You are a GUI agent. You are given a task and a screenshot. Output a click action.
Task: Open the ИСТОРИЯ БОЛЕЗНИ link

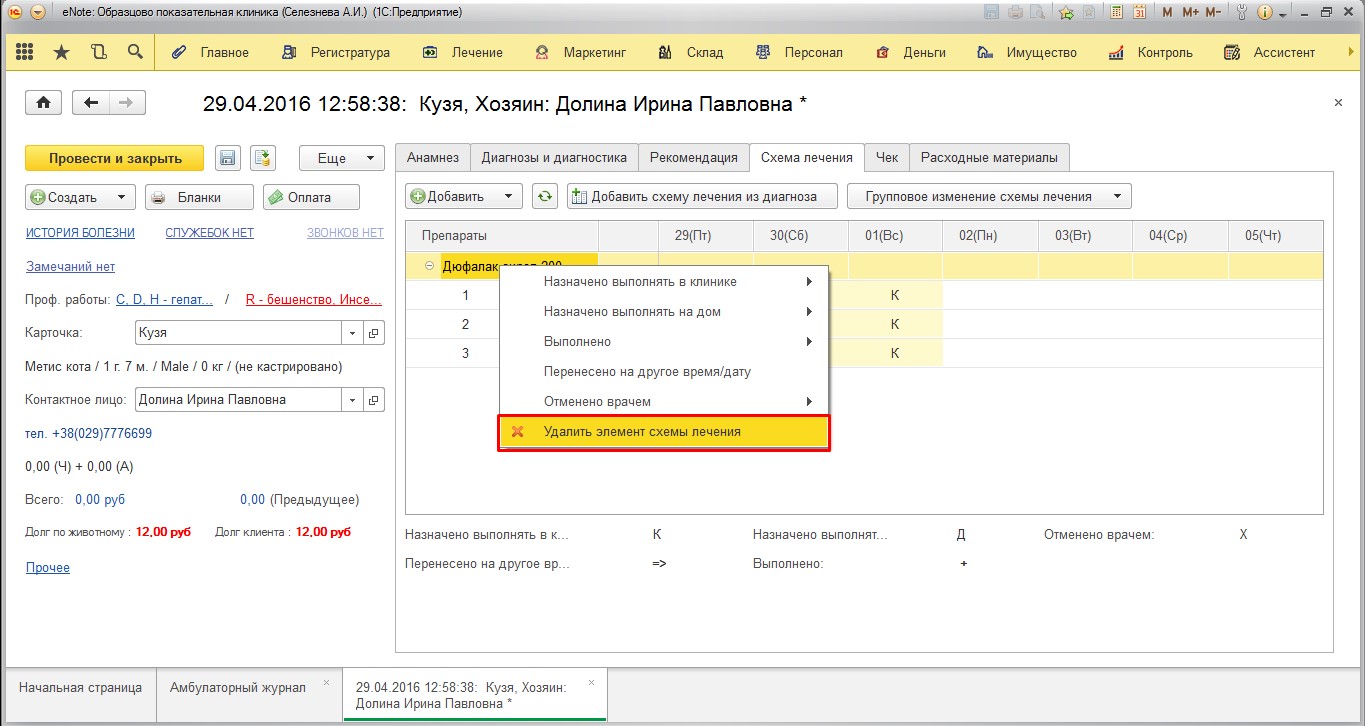click(80, 233)
